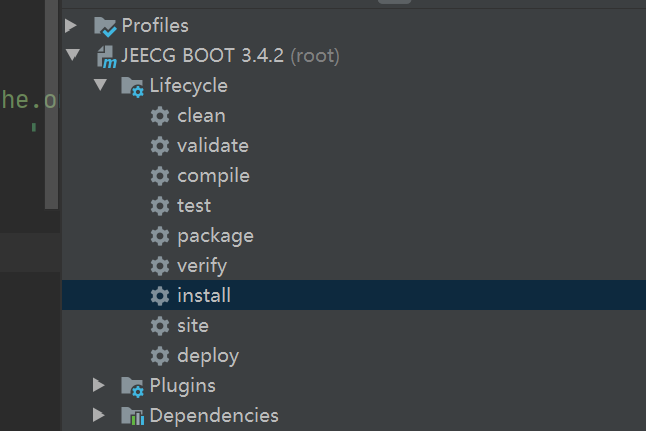Select the verify lifecycle goal

point(202,266)
